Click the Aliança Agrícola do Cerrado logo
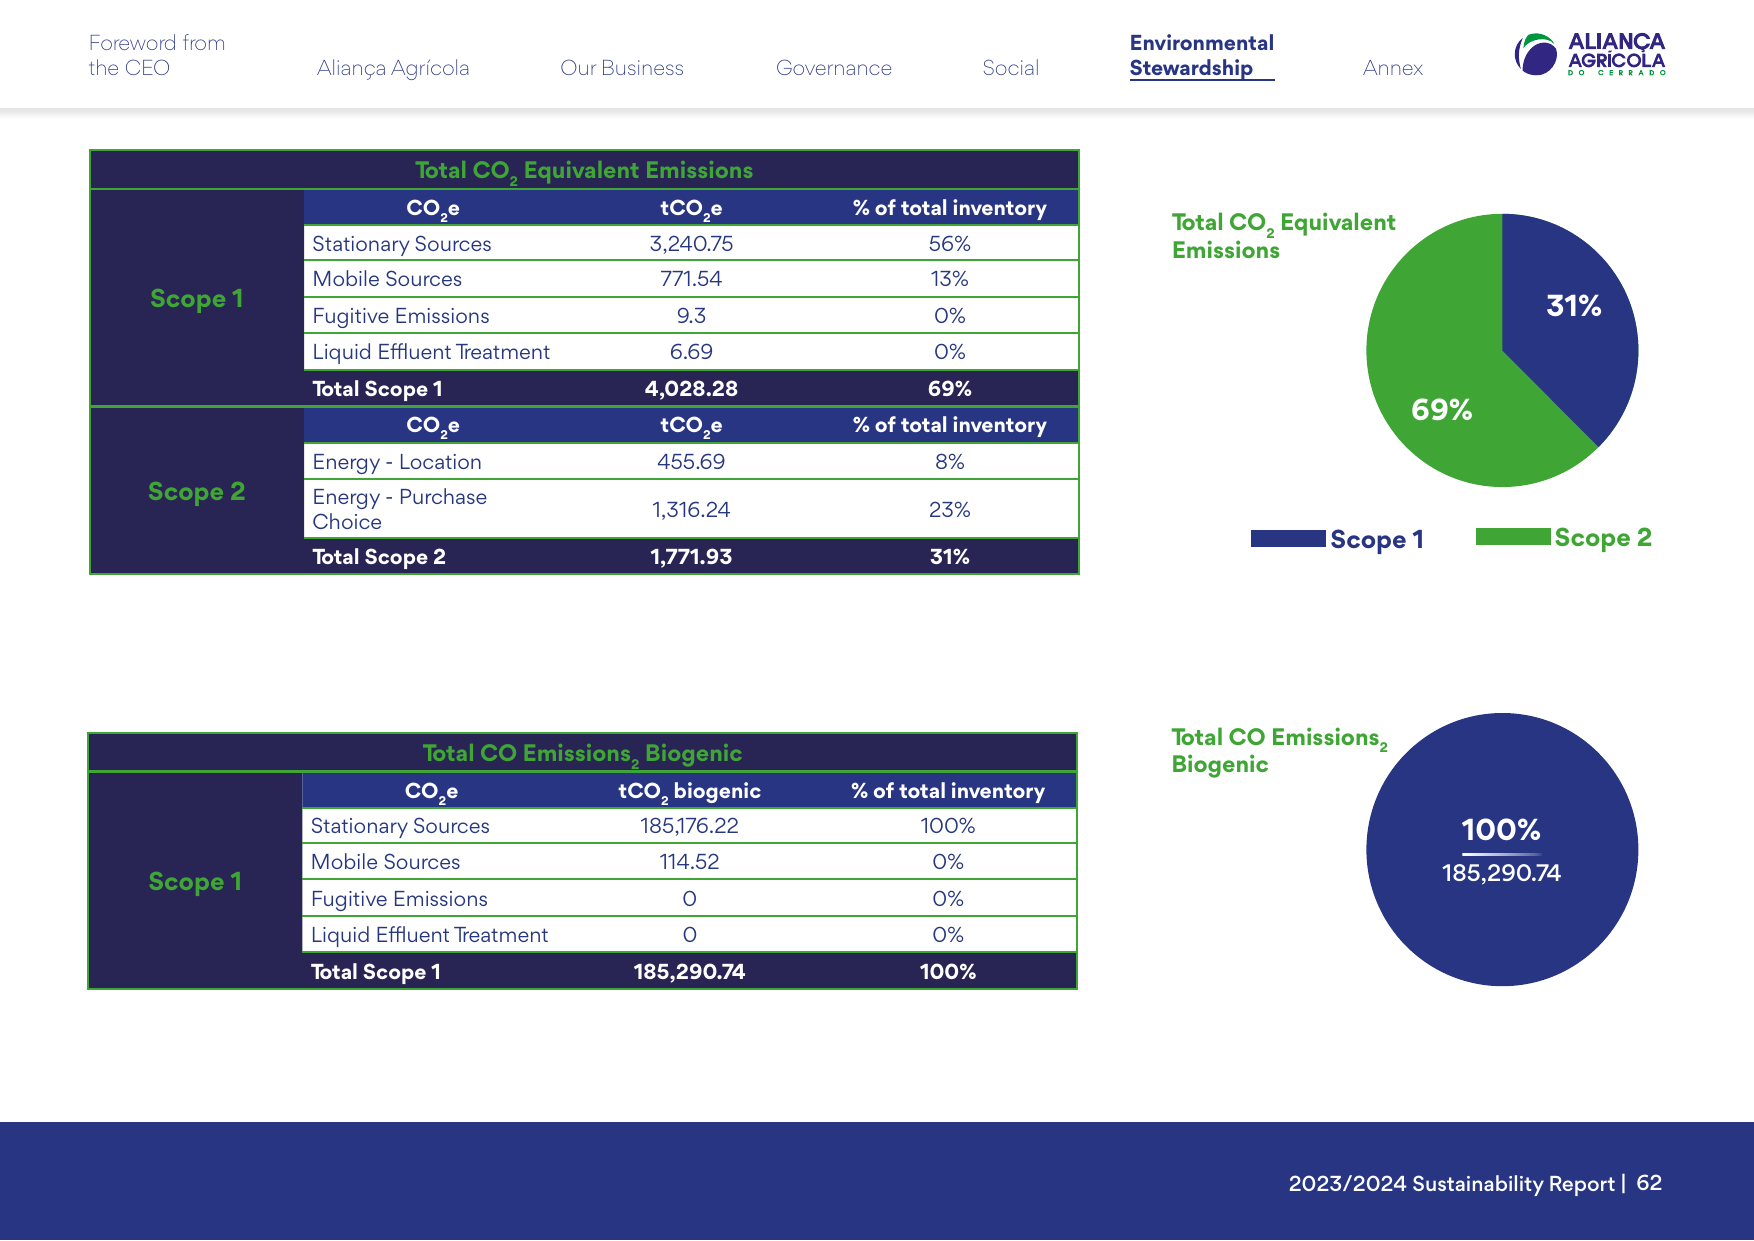The width and height of the screenshot is (1754, 1241). click(1590, 54)
